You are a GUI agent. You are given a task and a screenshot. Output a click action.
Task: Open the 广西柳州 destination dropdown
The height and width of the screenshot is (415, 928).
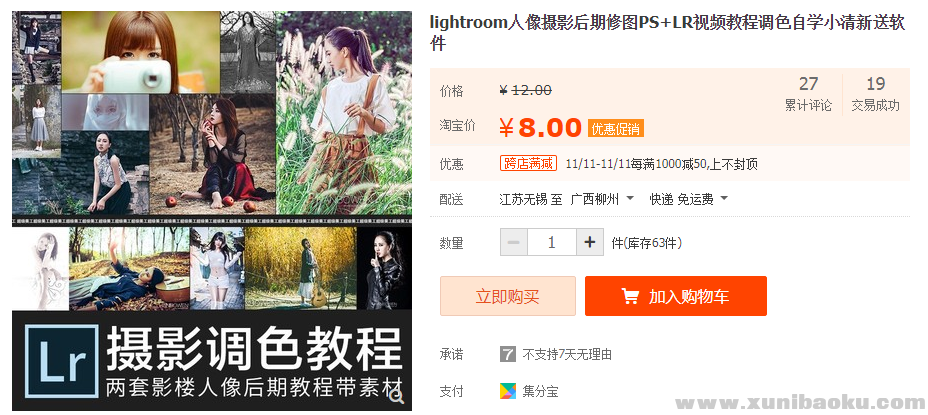[602, 200]
